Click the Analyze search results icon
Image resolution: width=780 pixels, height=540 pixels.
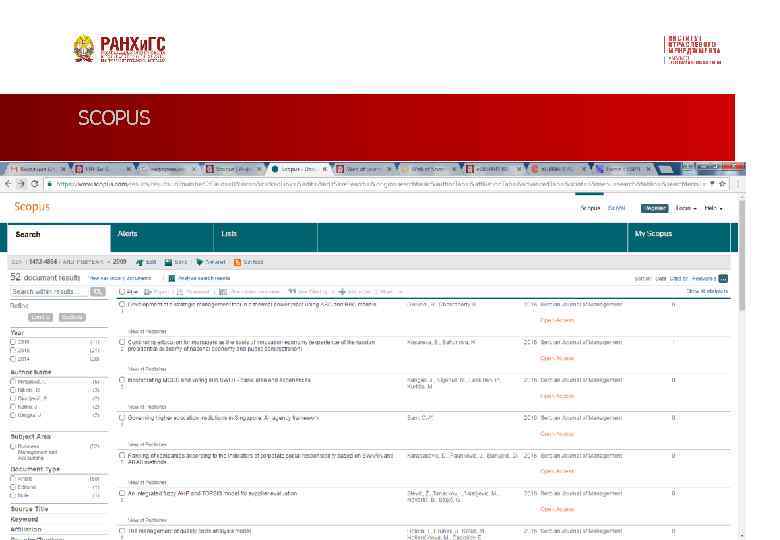coord(172,278)
